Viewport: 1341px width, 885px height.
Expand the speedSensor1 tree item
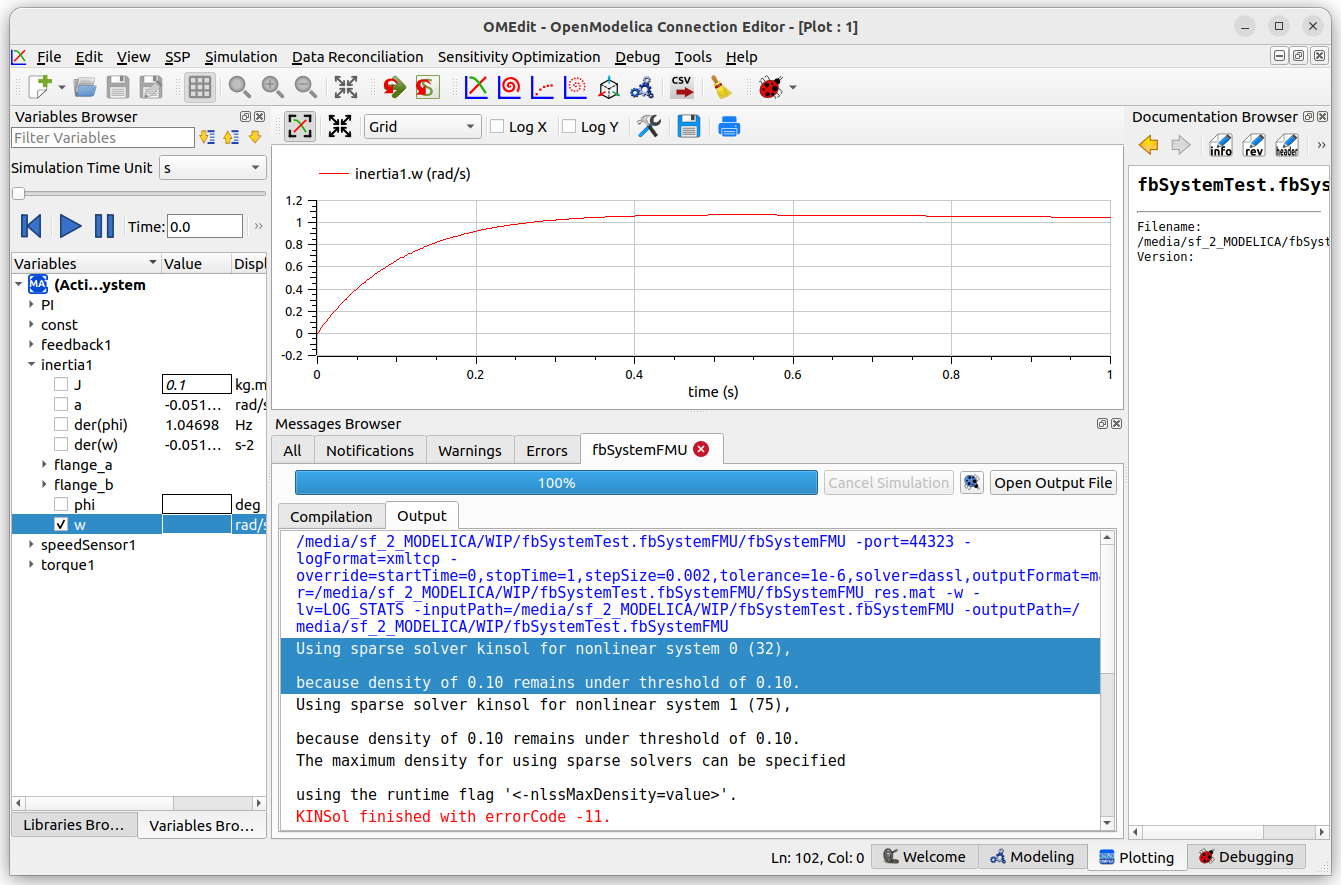[30, 543]
